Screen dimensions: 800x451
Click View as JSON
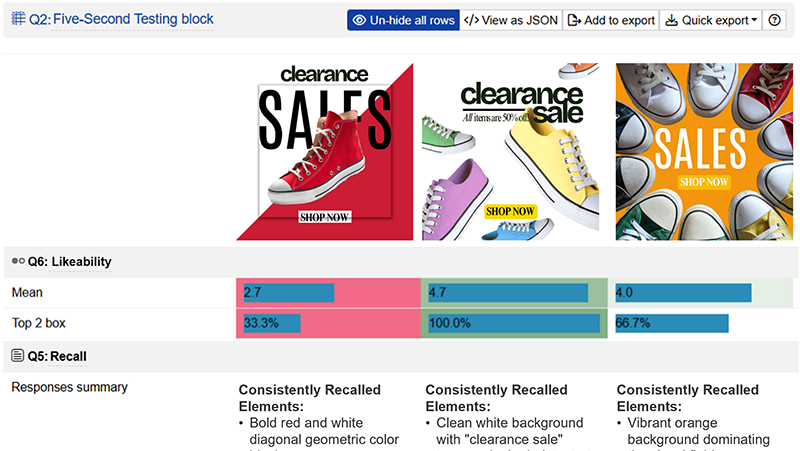[x=512, y=20]
